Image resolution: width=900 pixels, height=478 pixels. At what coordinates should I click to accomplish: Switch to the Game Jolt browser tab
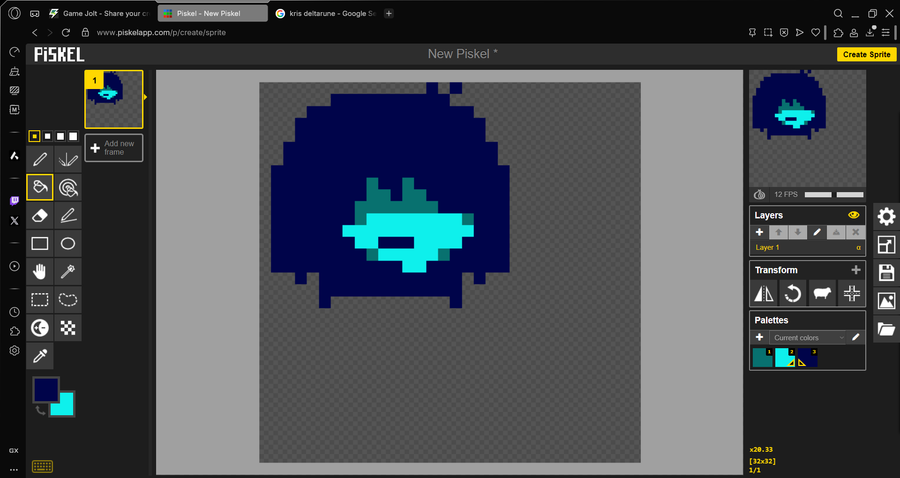point(98,13)
